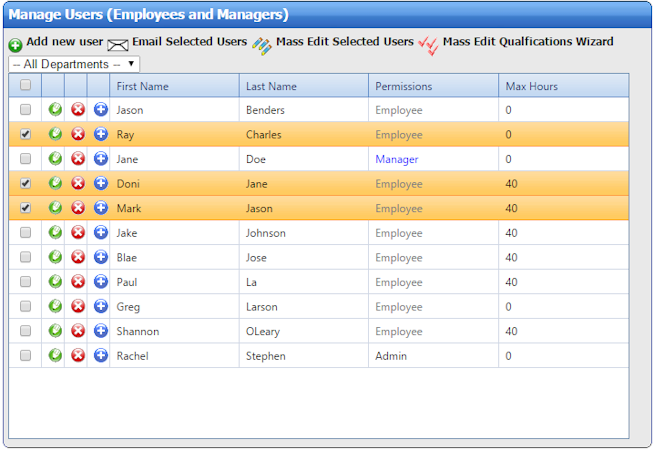Screen dimensions: 656x450
Task: Toggle the select-all checkbox in table header
Action: click(25, 86)
